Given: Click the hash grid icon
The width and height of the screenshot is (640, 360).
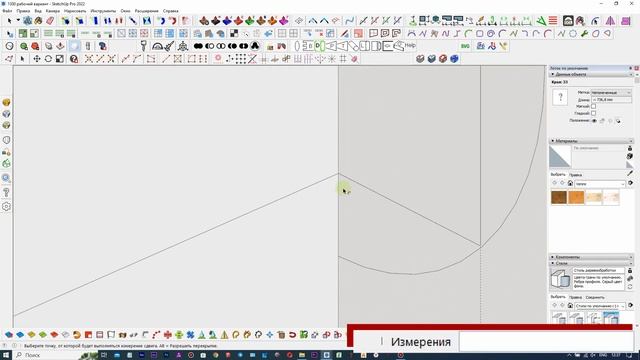Looking at the screenshot, I should point(343,59).
